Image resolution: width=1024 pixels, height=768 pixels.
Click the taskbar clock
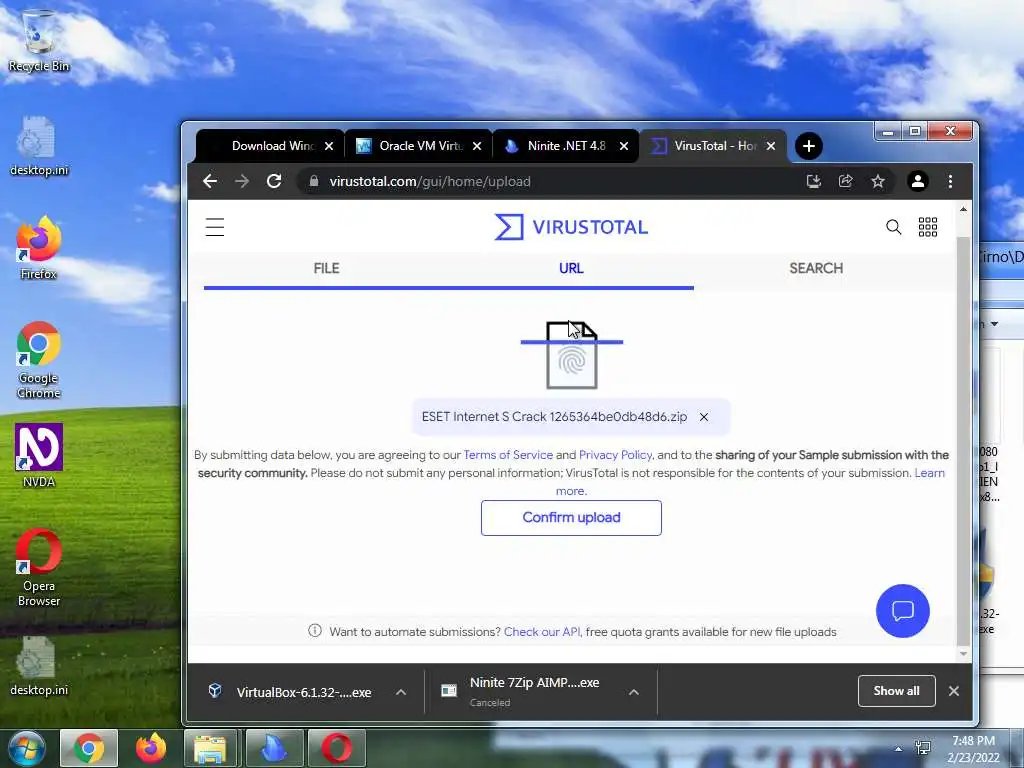tap(973, 749)
